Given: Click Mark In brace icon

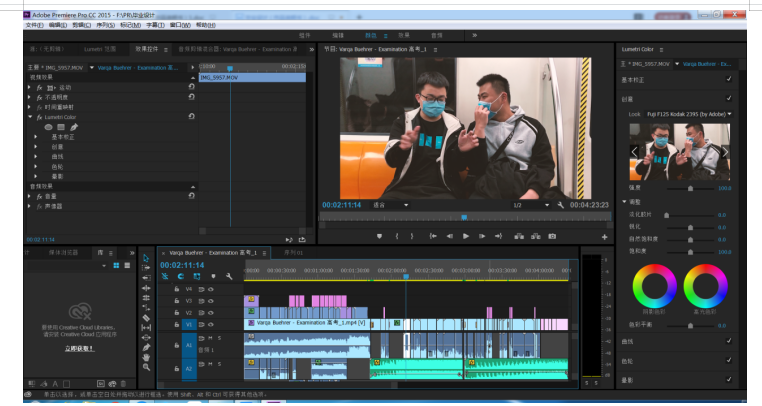Looking at the screenshot, I should click(397, 236).
